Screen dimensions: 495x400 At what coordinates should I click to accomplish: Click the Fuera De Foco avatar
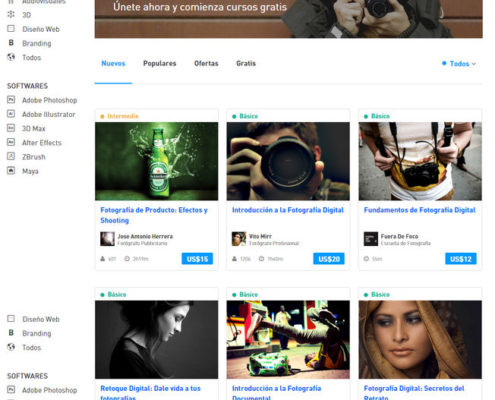(x=371, y=239)
